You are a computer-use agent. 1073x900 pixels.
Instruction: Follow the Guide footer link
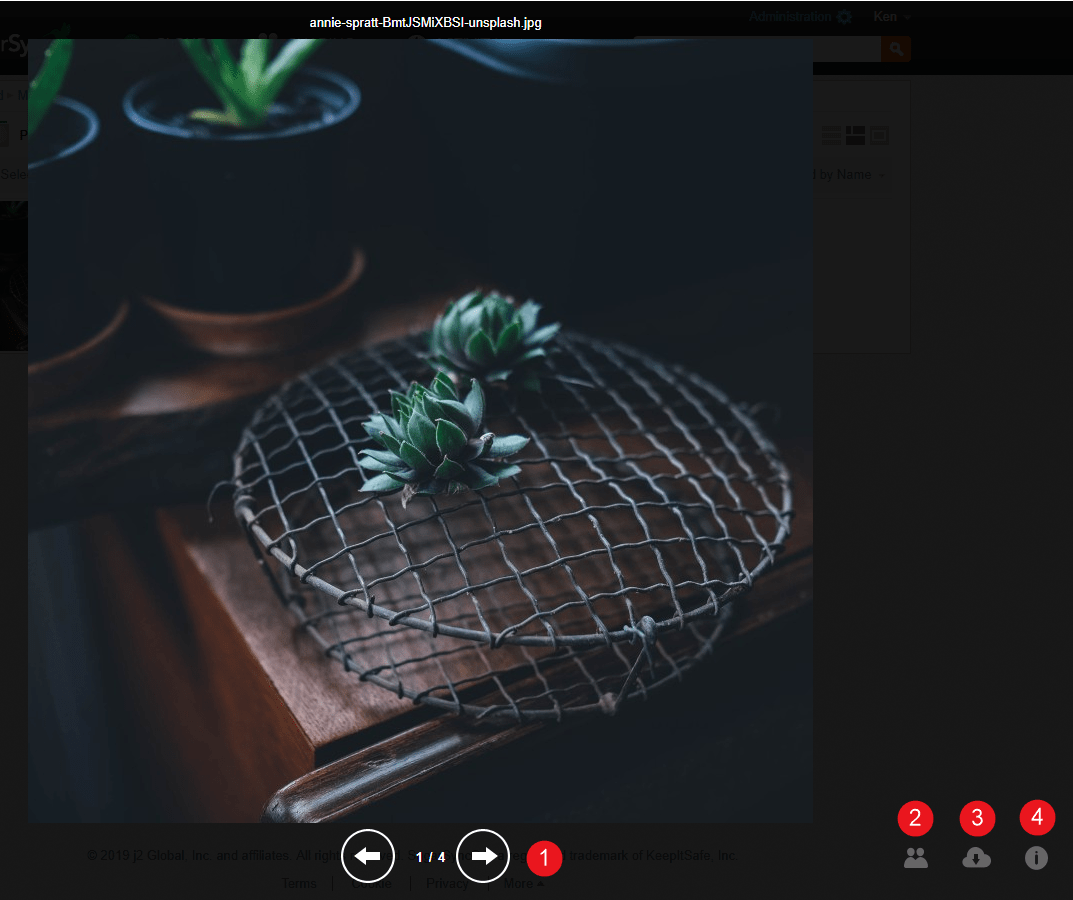[x=371, y=883]
